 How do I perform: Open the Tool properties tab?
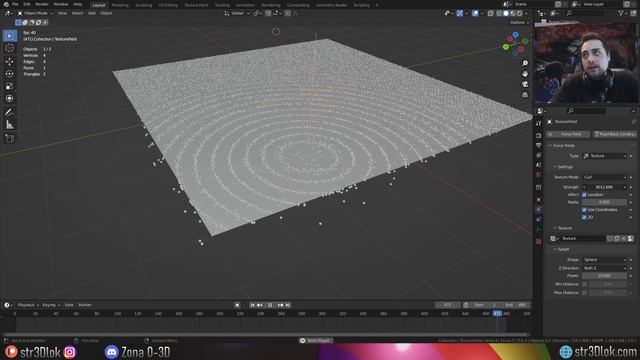coord(539,123)
